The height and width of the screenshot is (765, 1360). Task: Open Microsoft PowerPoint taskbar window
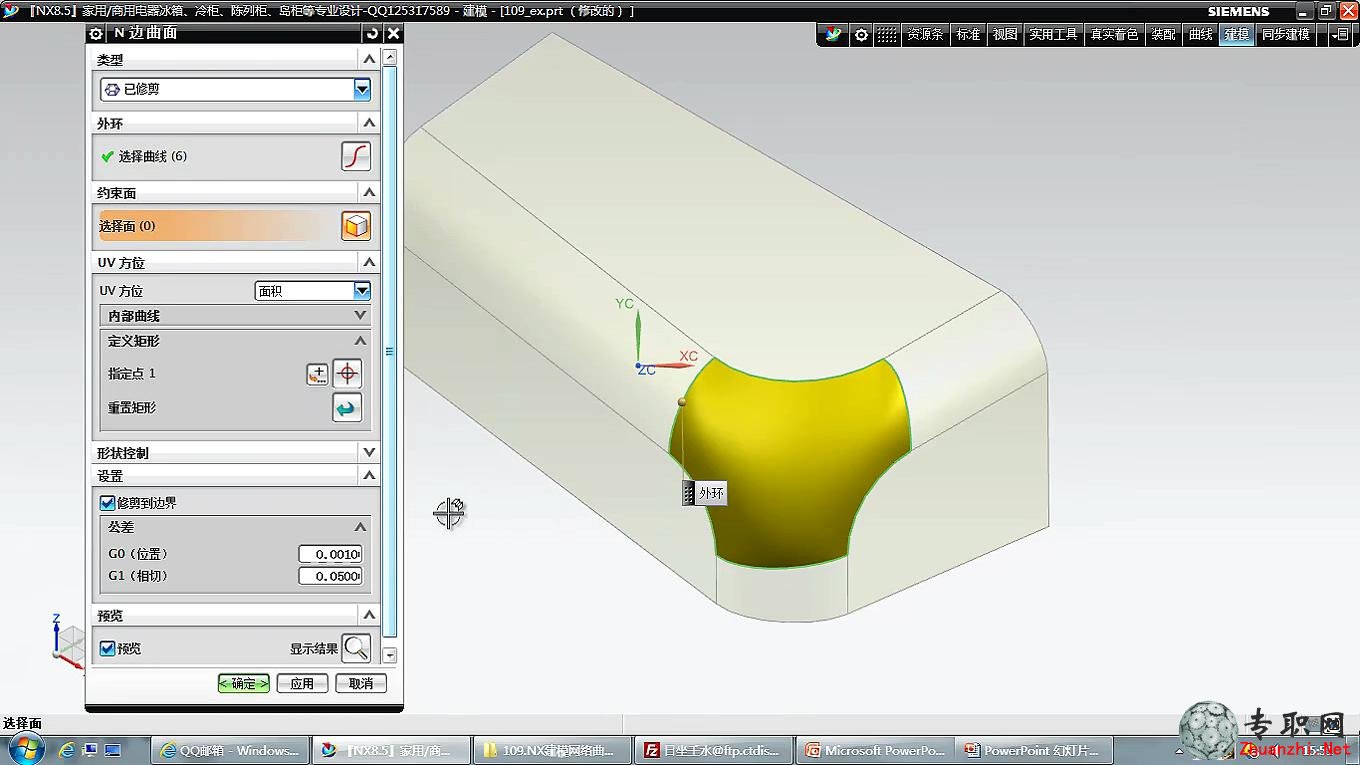point(875,750)
